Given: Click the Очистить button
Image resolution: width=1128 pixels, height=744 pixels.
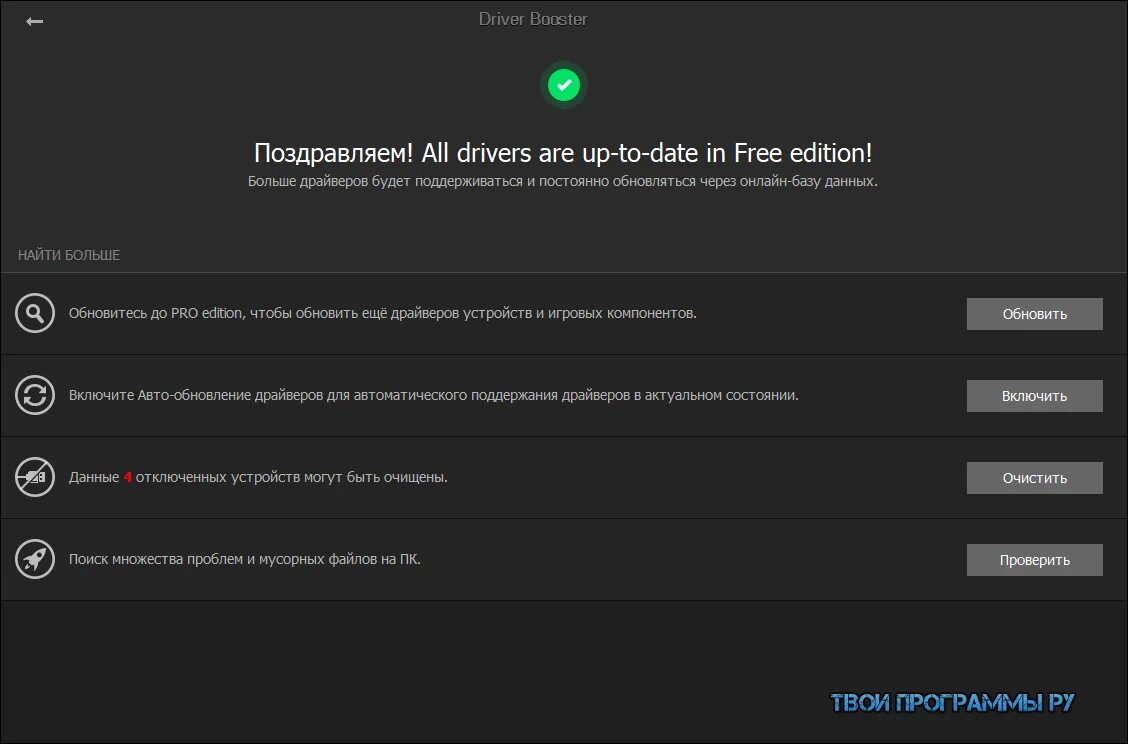Looking at the screenshot, I should [1034, 478].
